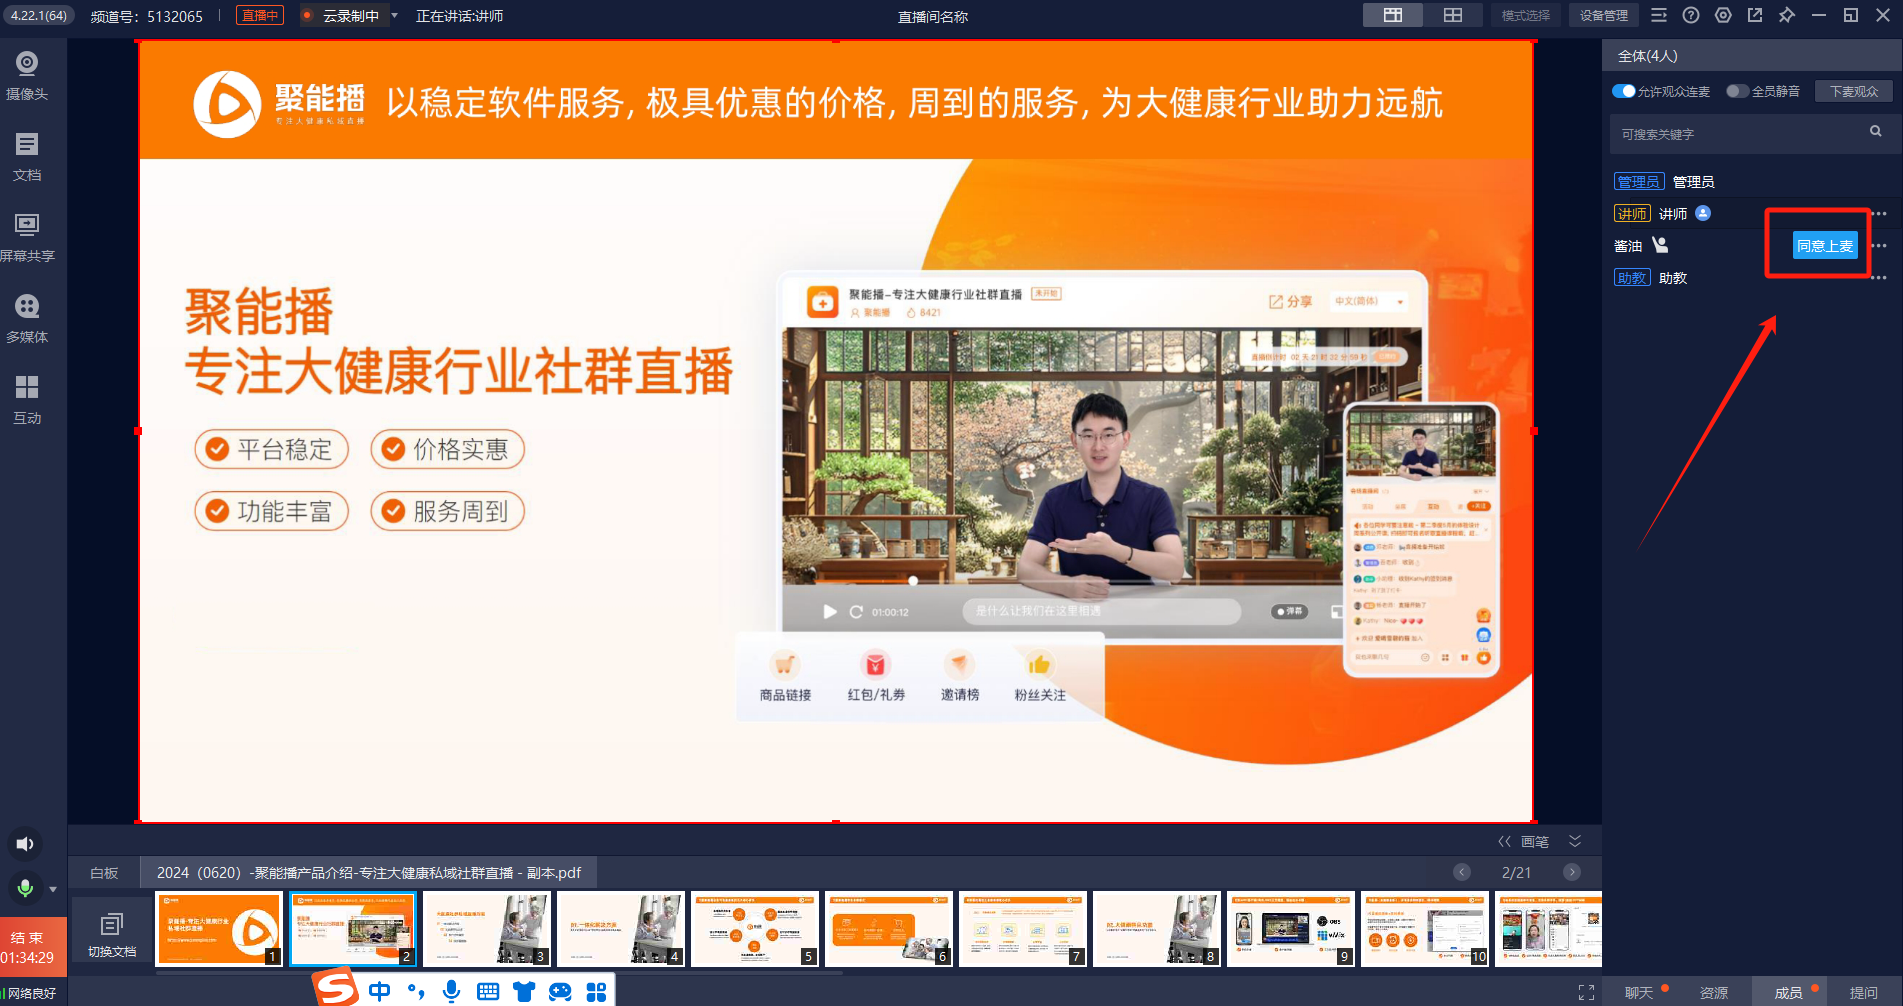
Task: Click the 全体(4人) members header
Action: click(1648, 56)
